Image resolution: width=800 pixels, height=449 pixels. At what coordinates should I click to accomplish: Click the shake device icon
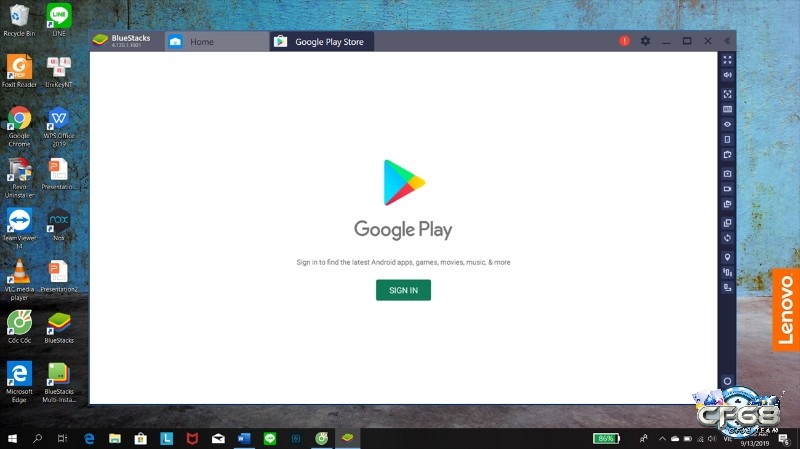click(727, 272)
